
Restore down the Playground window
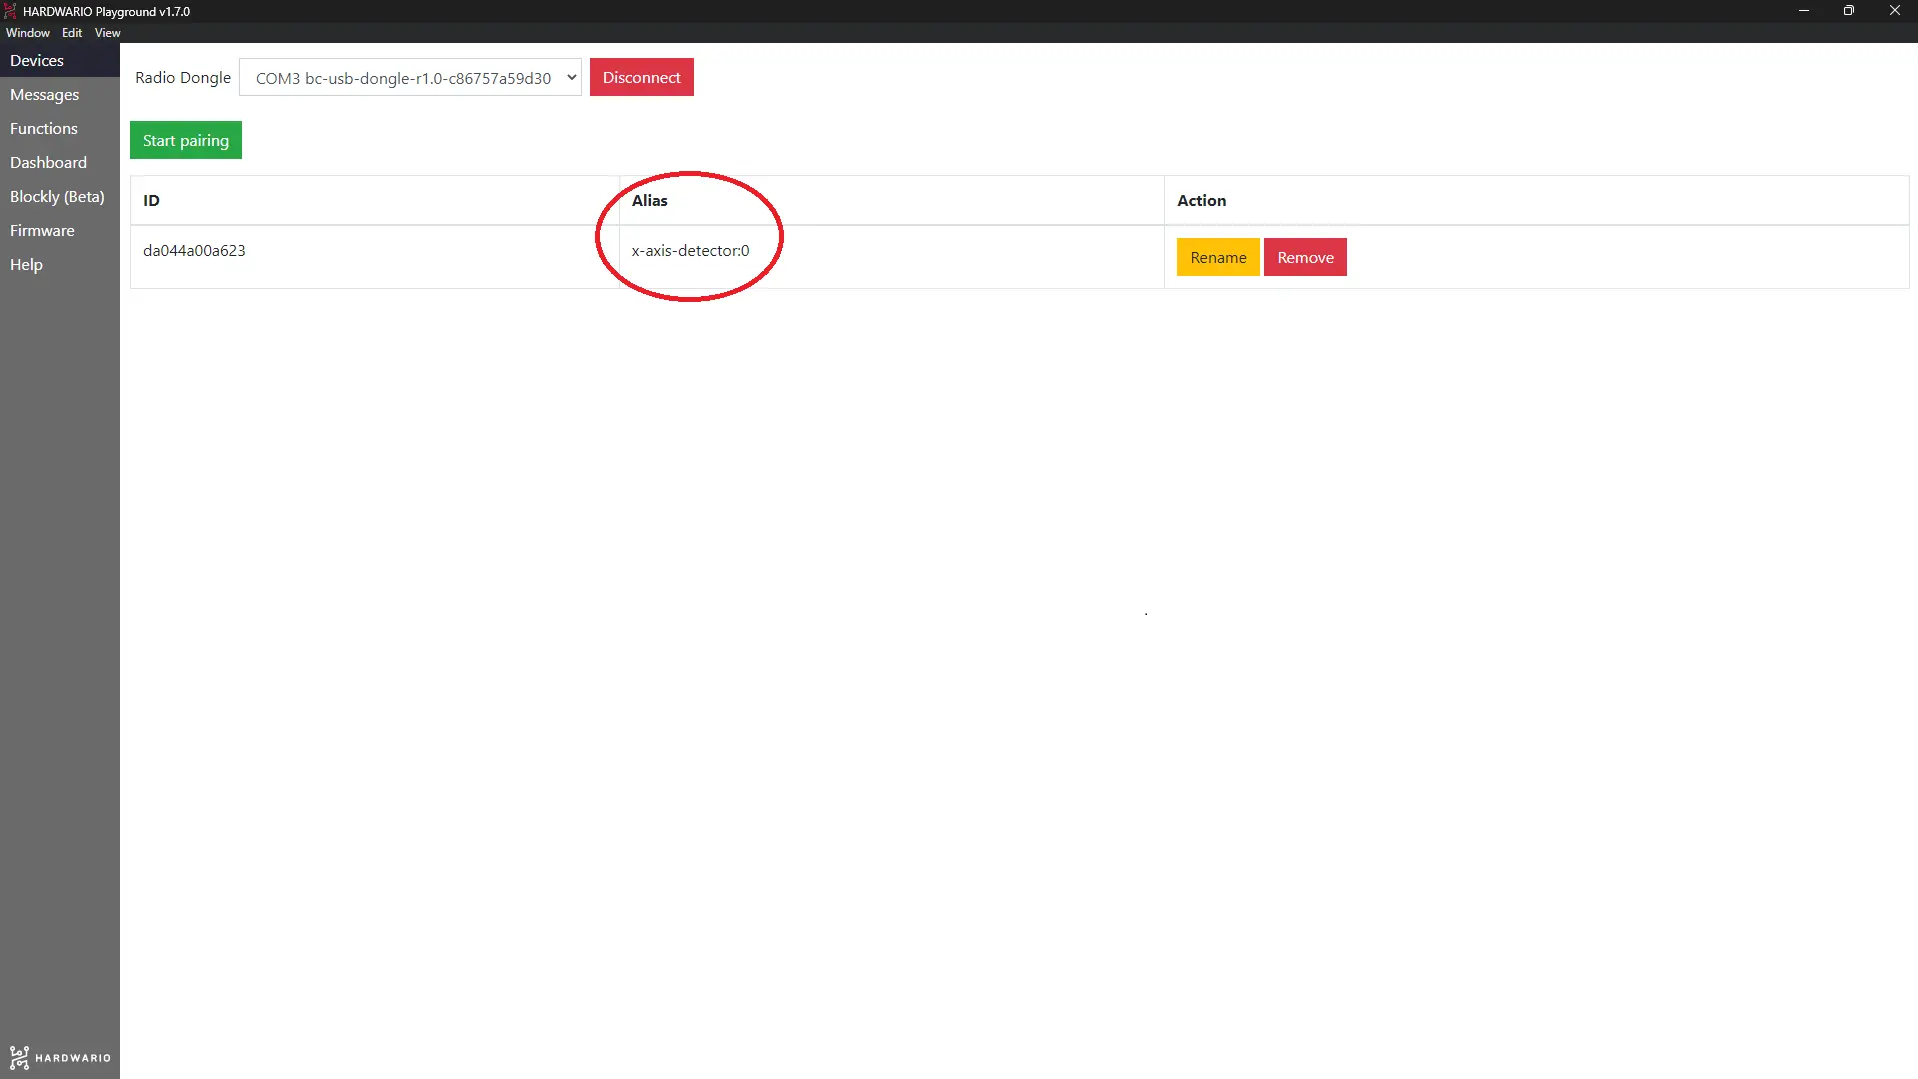coord(1849,11)
